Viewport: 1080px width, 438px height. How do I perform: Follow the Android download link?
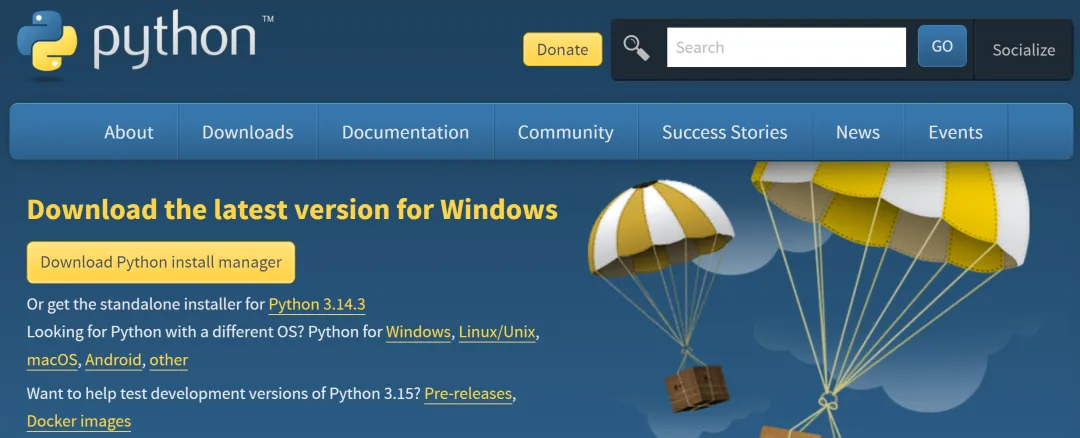pos(114,359)
